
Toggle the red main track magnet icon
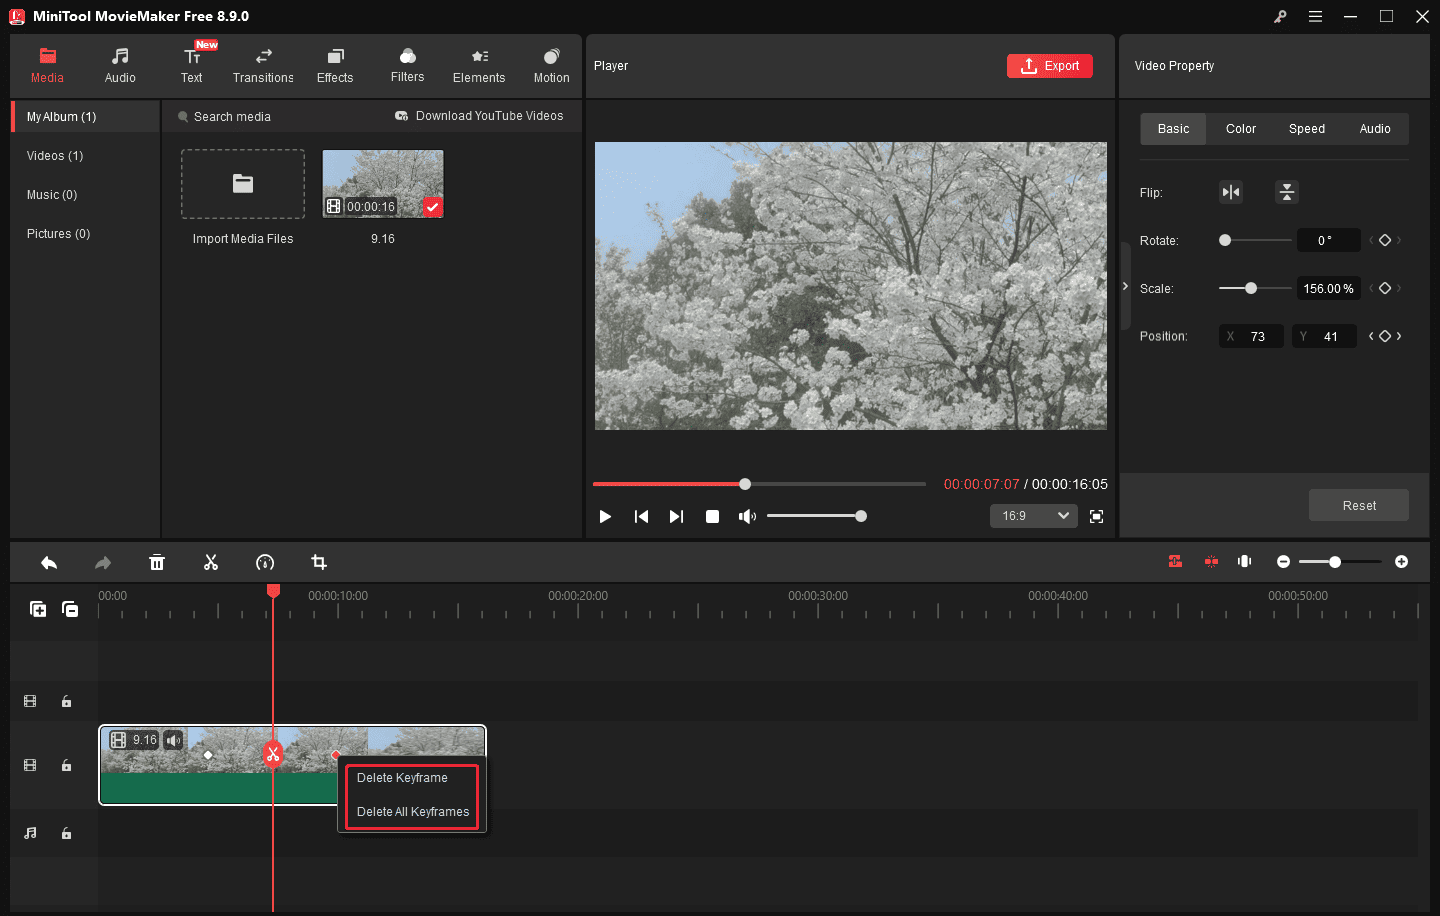tap(1175, 562)
